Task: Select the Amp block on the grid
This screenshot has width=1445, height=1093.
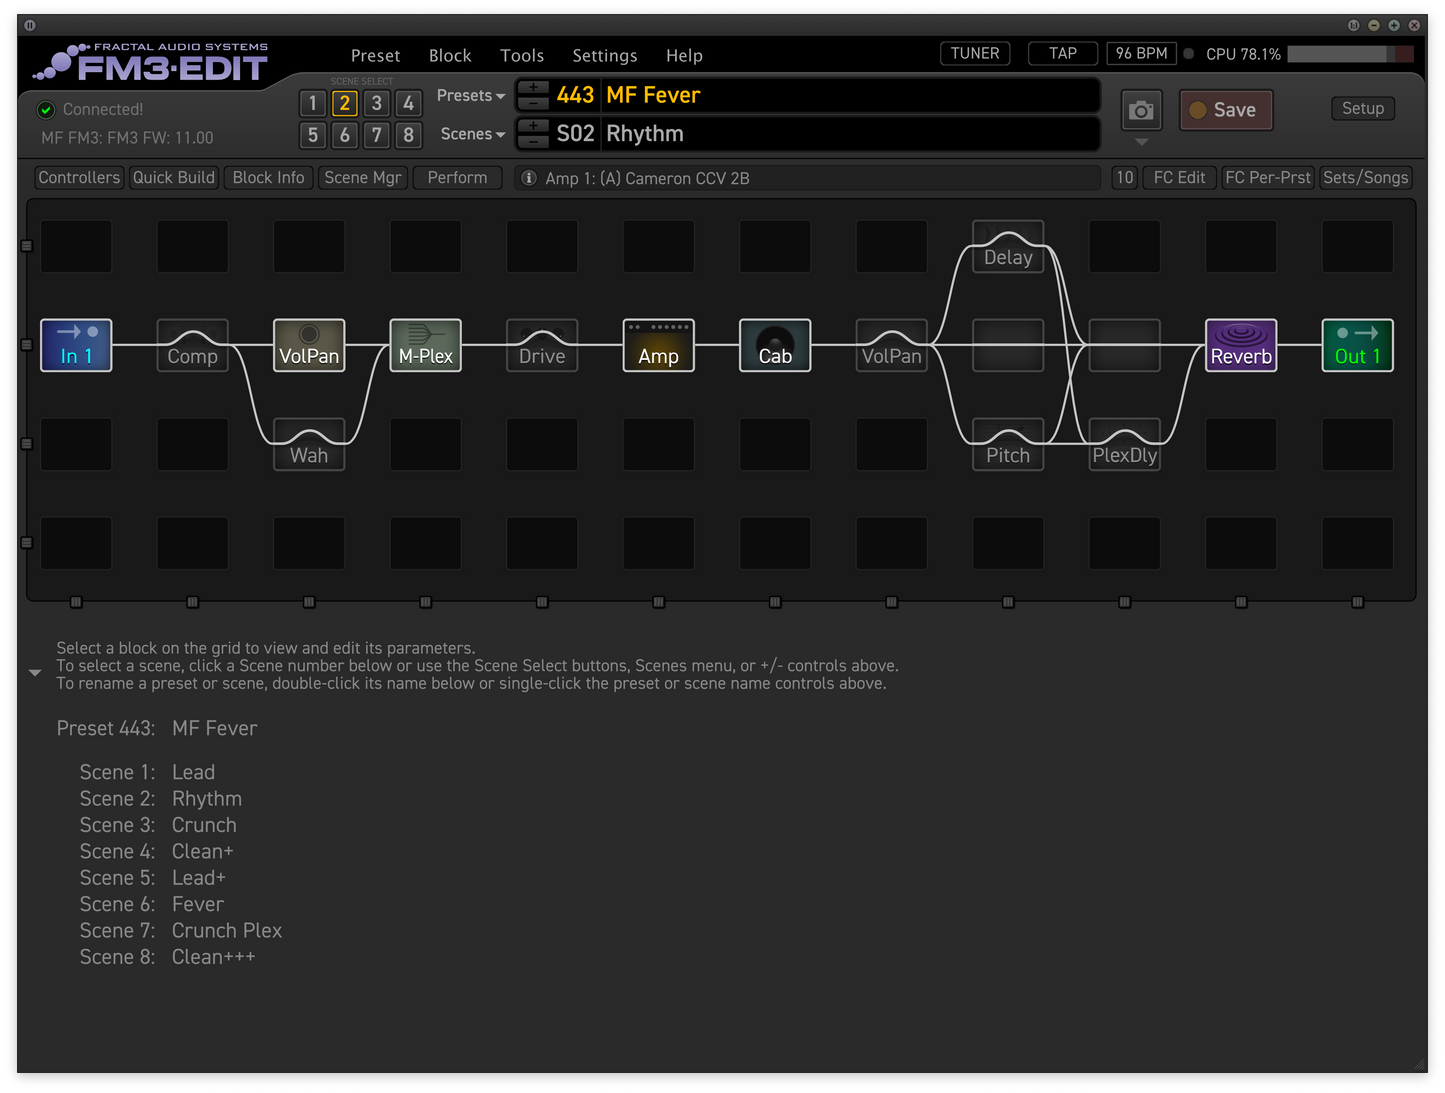Action: 658,345
